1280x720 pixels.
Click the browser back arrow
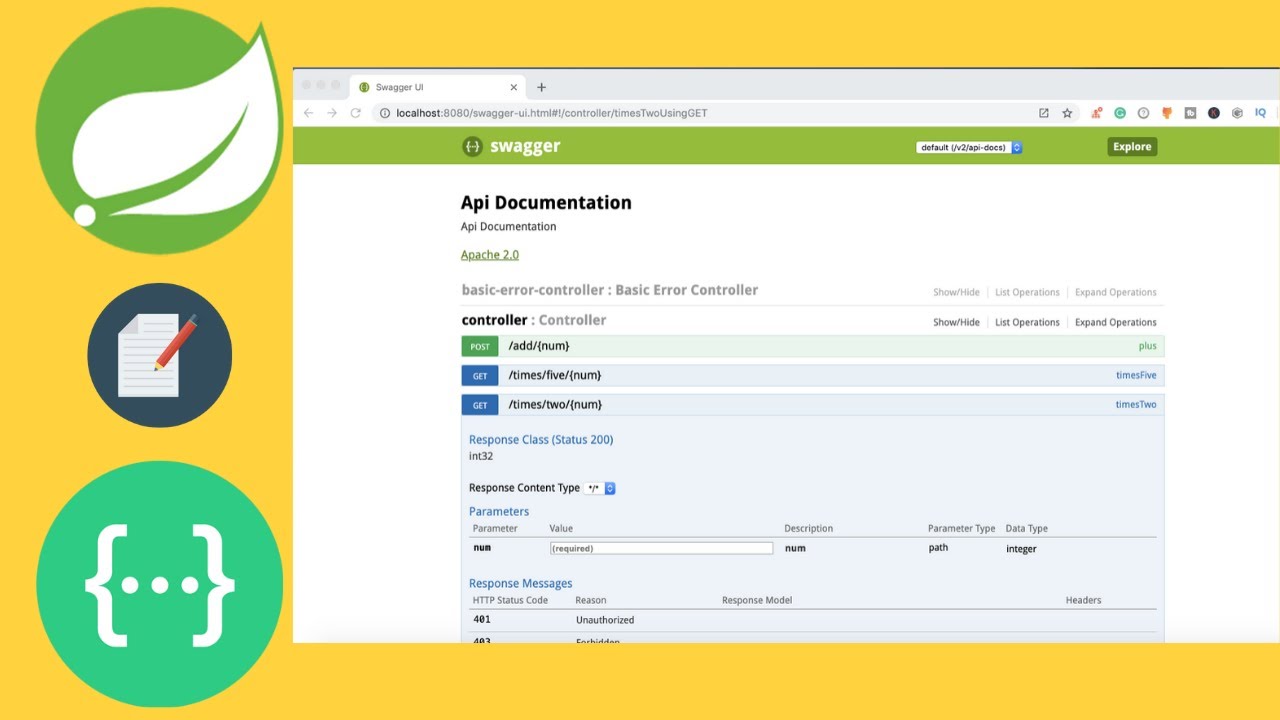(x=308, y=113)
